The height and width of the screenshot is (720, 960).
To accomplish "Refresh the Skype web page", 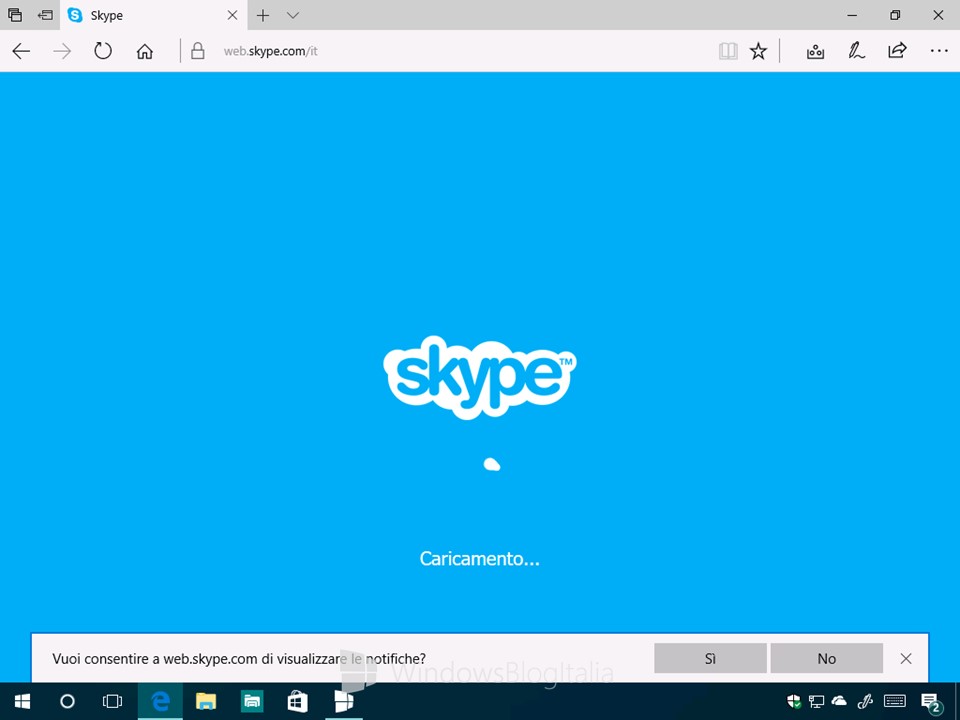I will coord(103,51).
